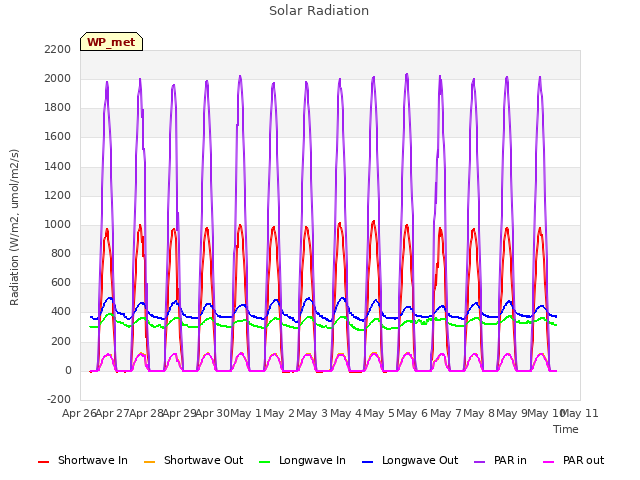Click the May 9 x-axis label

coord(513,413)
